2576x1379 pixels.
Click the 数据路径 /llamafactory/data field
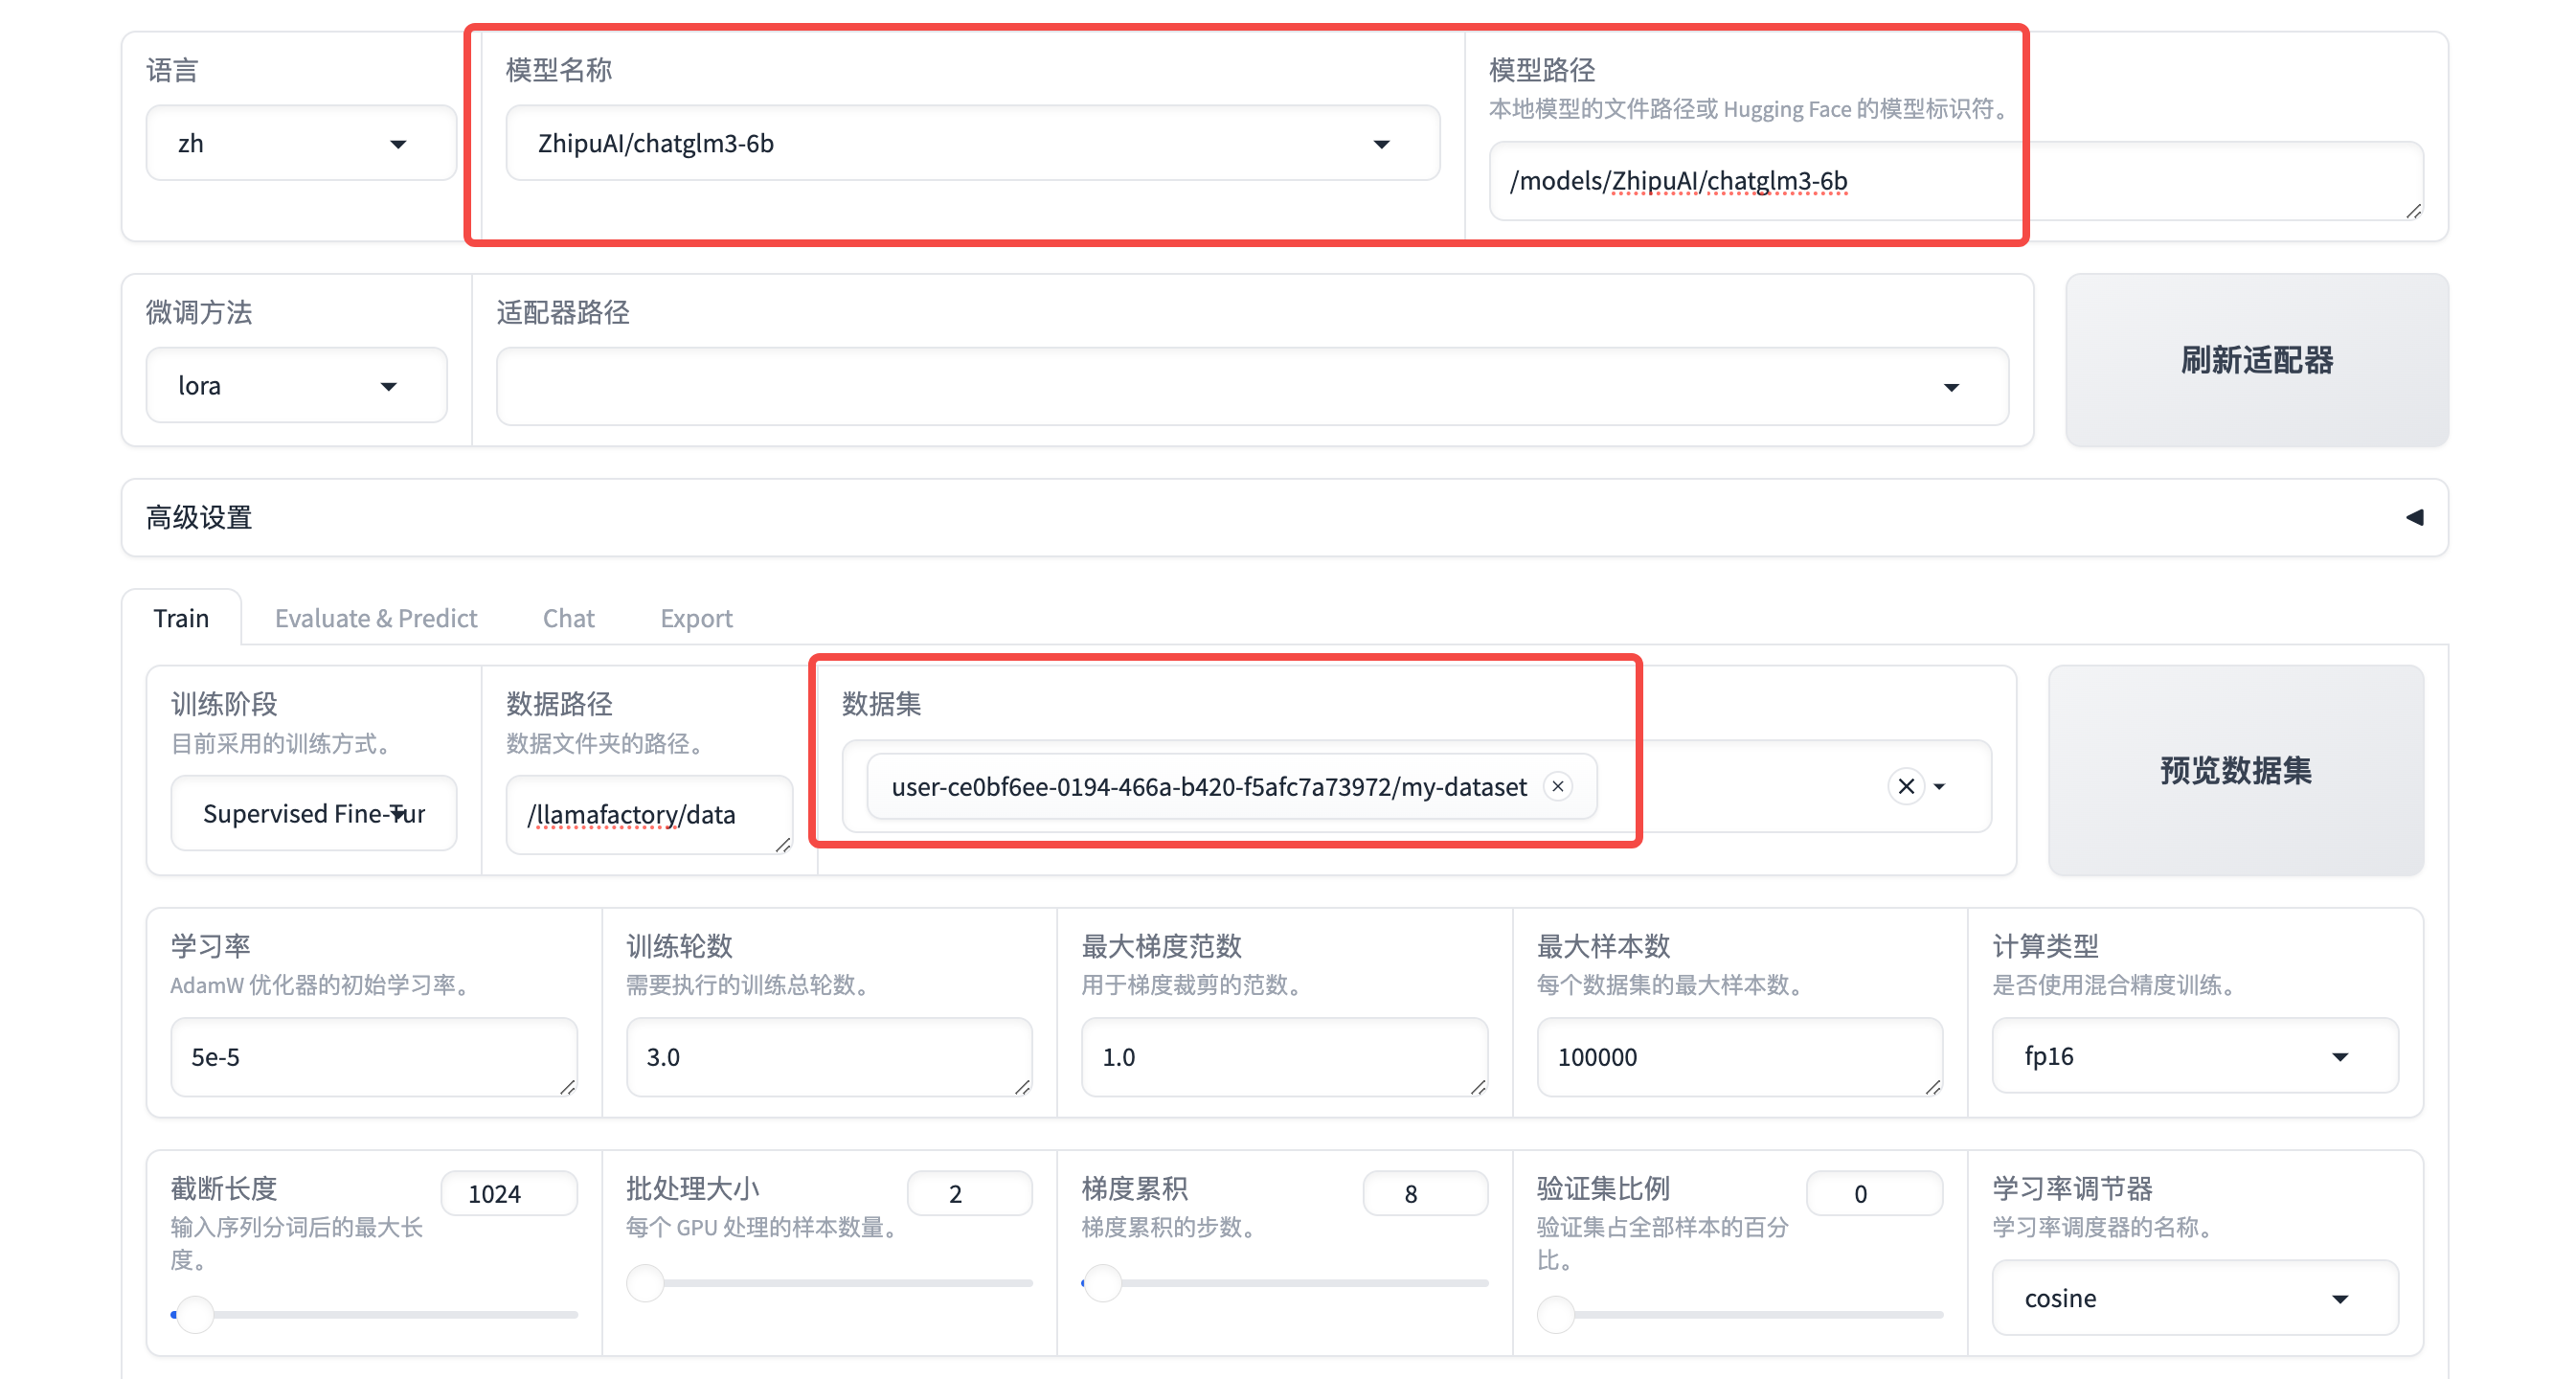point(649,814)
